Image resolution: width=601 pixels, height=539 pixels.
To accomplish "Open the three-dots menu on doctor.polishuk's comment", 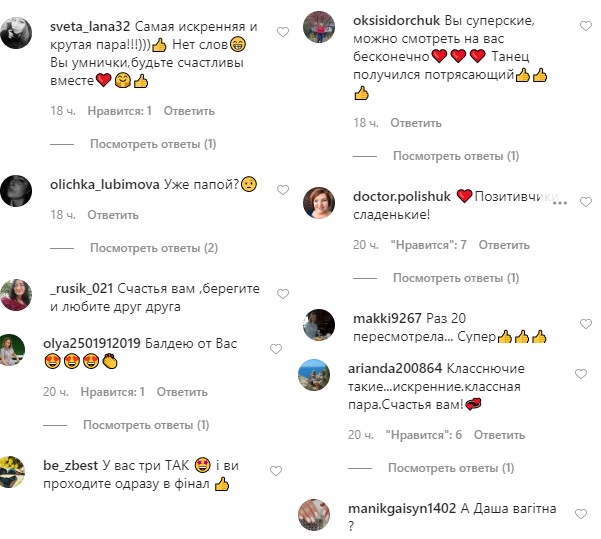I will (560, 203).
